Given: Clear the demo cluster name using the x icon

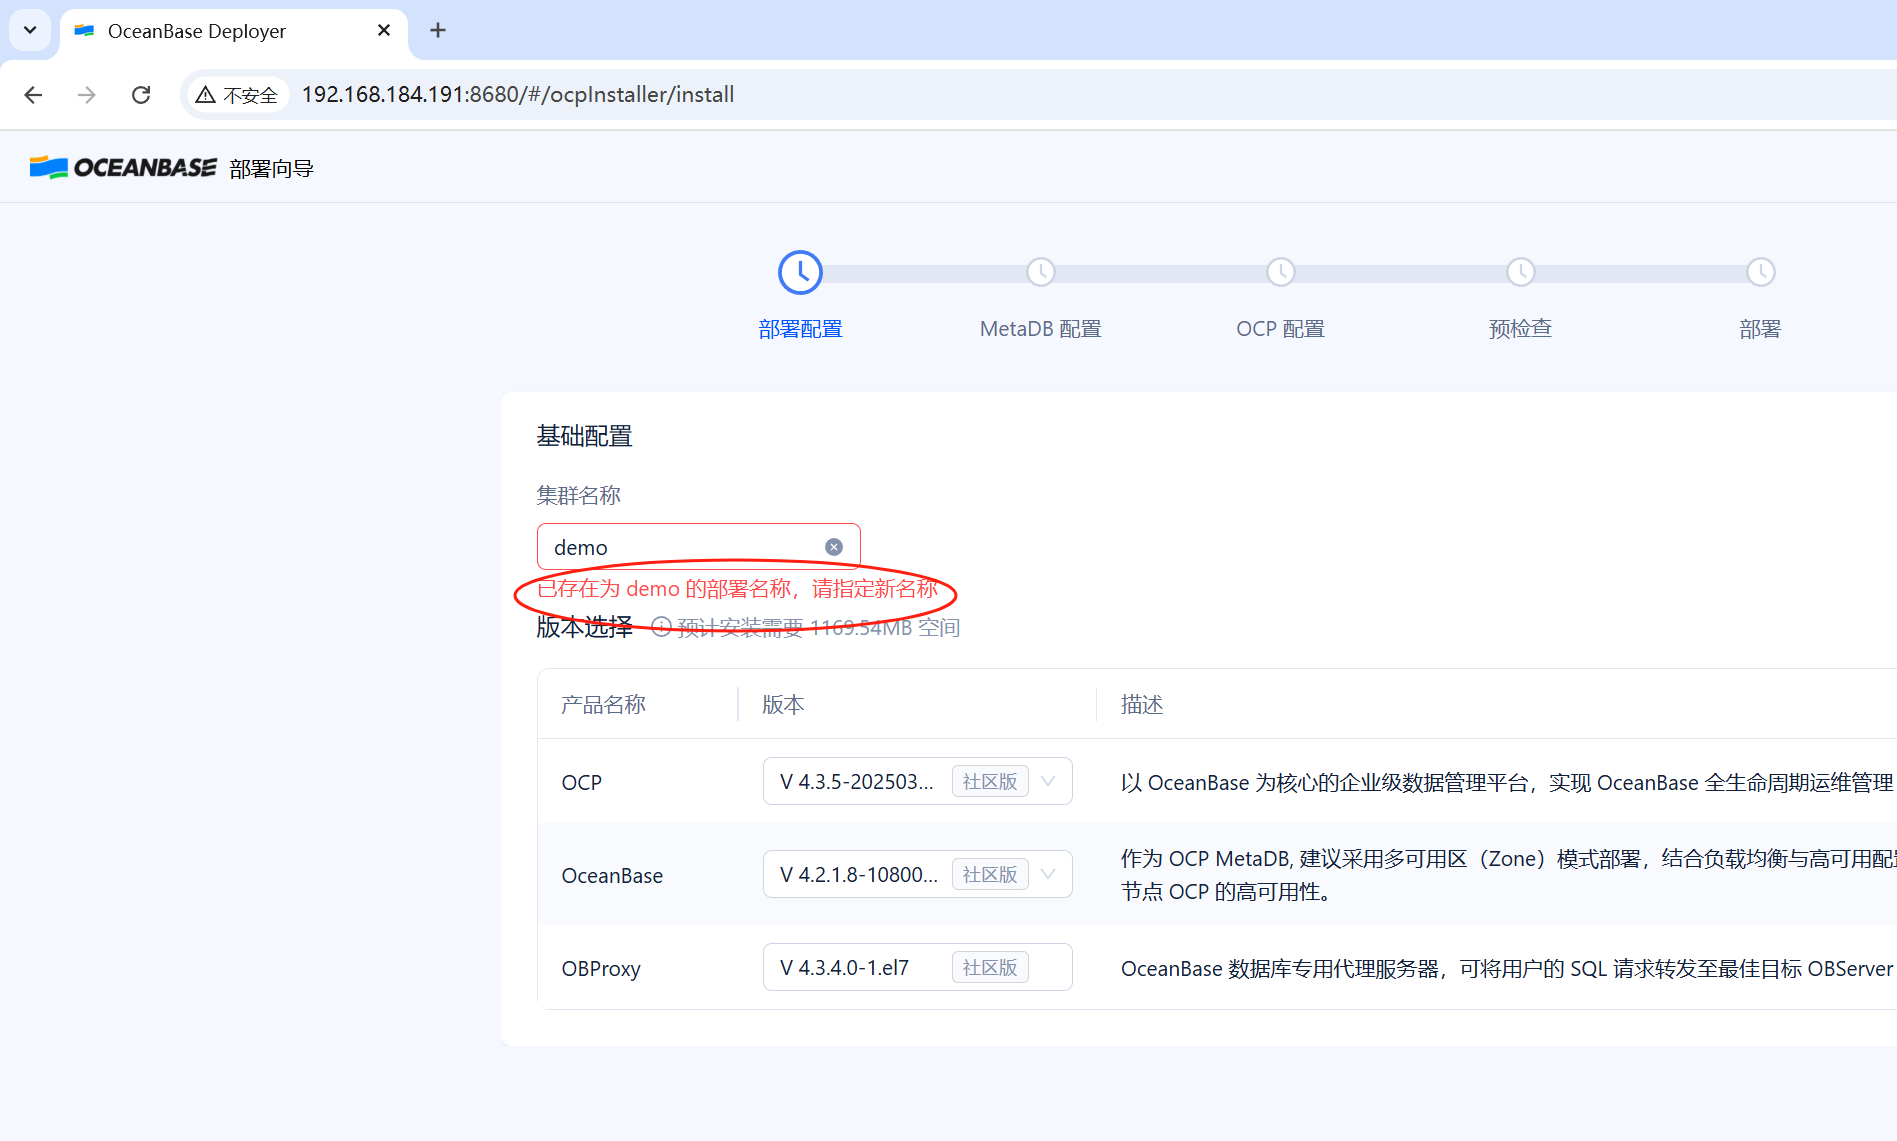Looking at the screenshot, I should 834,546.
